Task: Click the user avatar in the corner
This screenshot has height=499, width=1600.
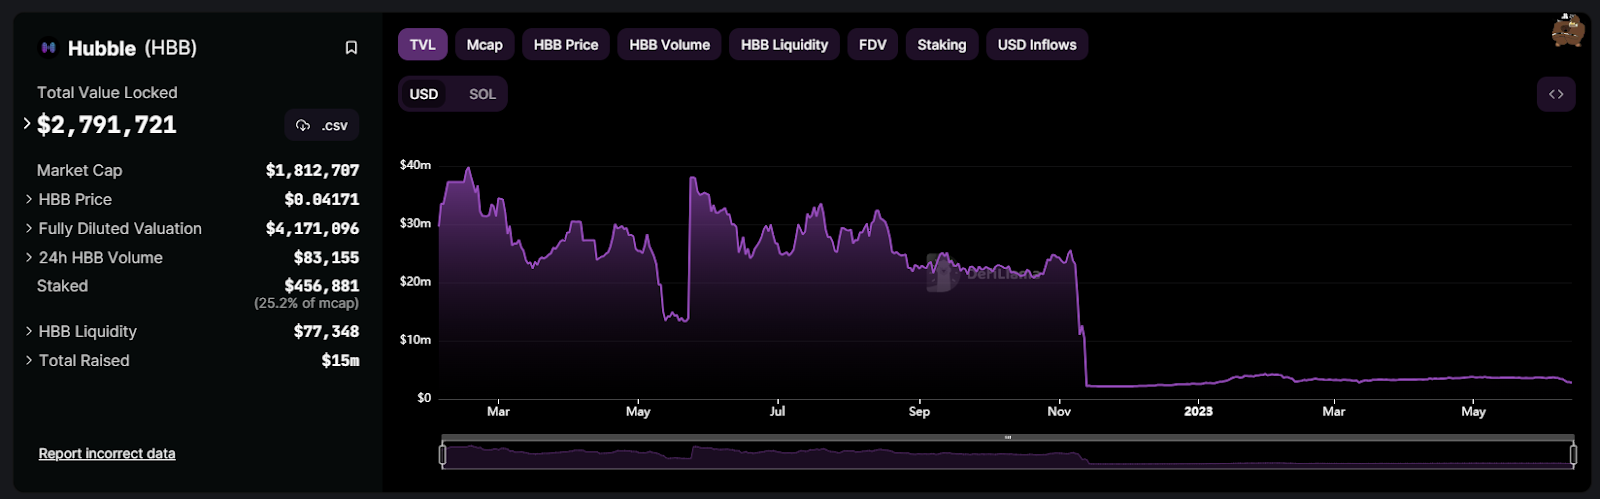Action: point(1568,31)
